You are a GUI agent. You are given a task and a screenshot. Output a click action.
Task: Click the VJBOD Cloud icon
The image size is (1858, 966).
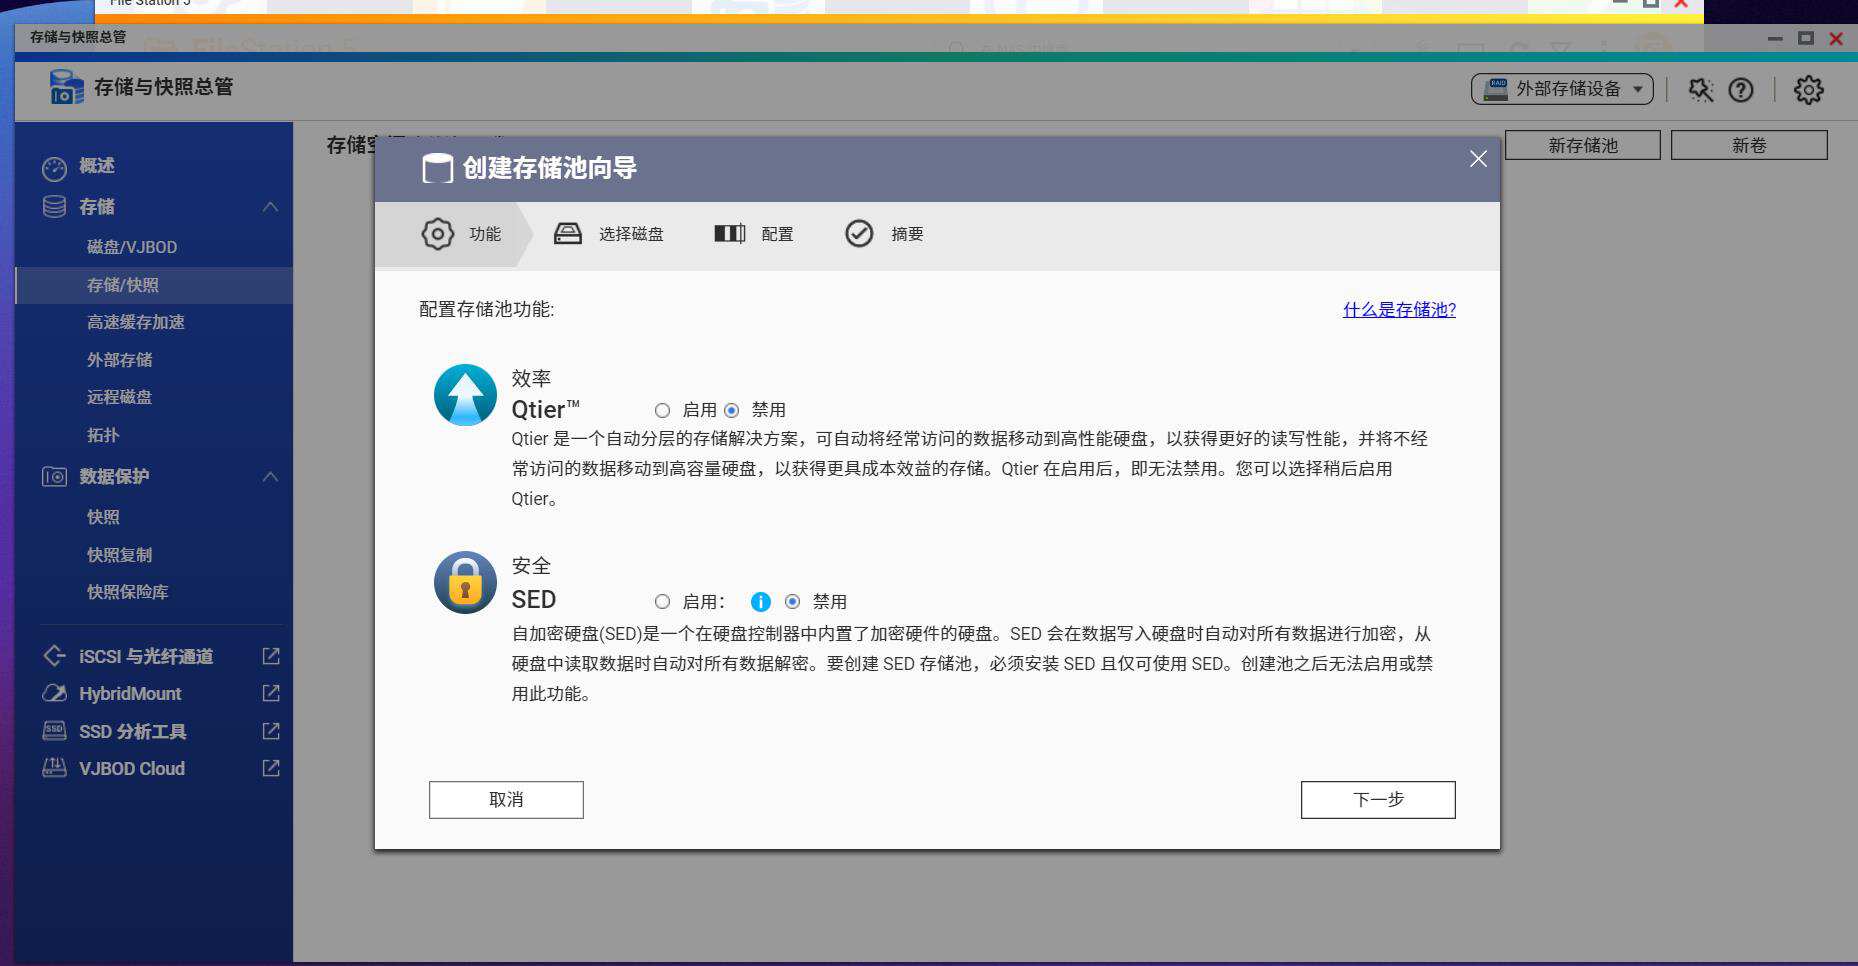pos(54,768)
